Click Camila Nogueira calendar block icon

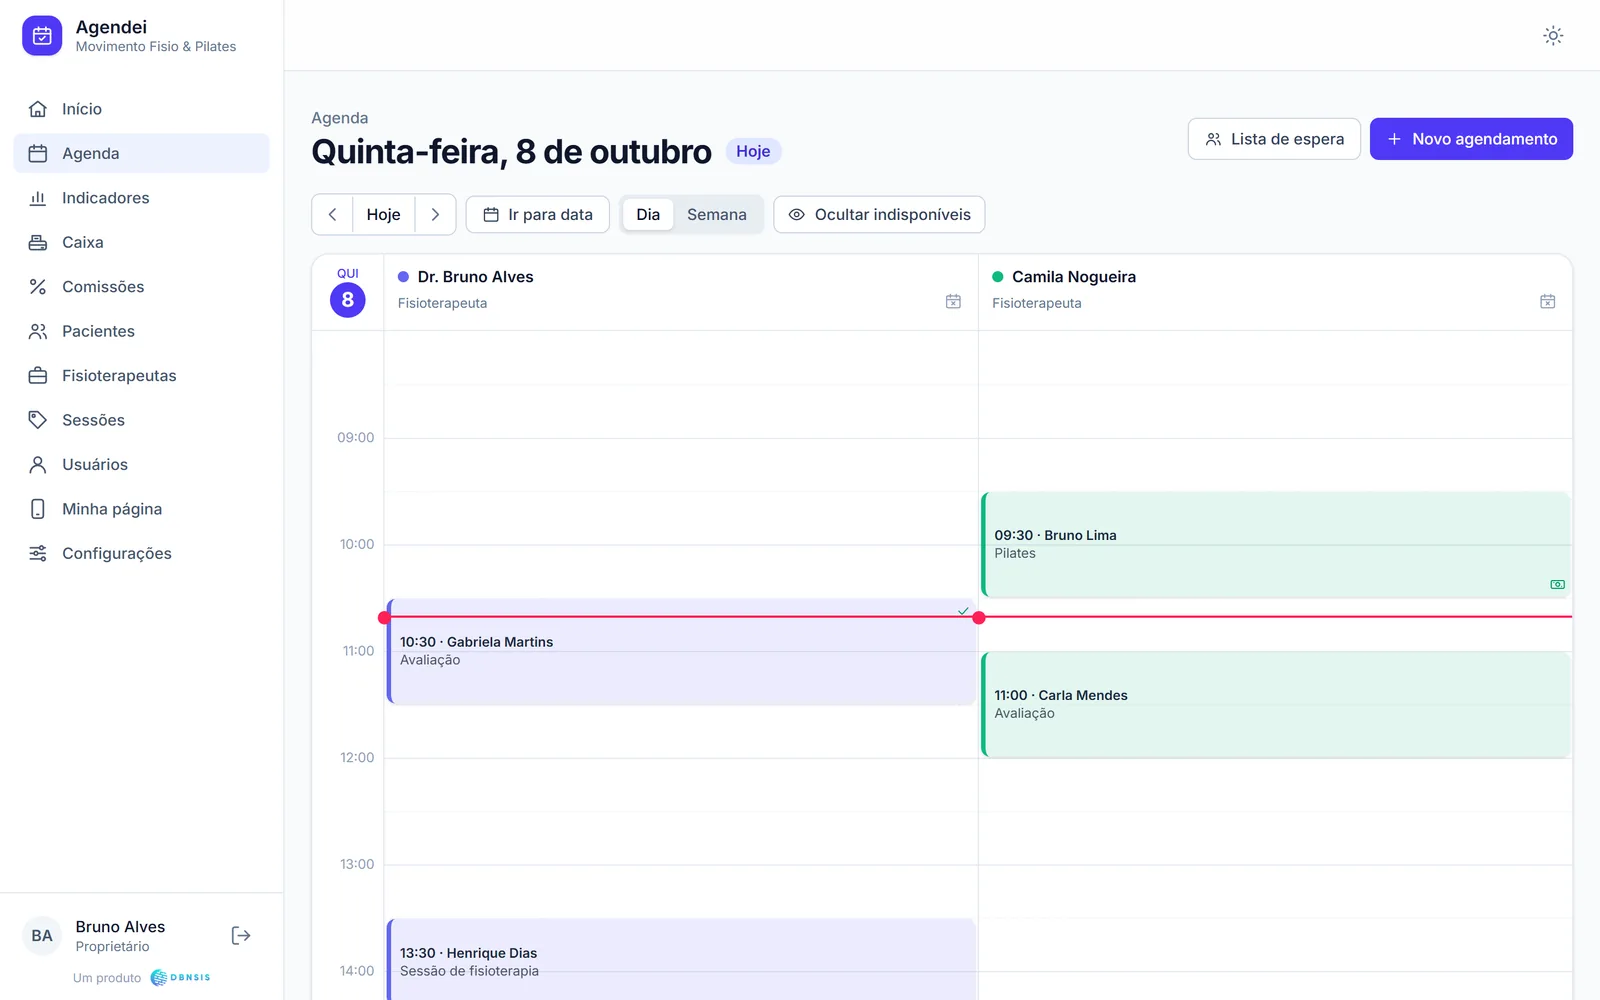click(x=1547, y=302)
